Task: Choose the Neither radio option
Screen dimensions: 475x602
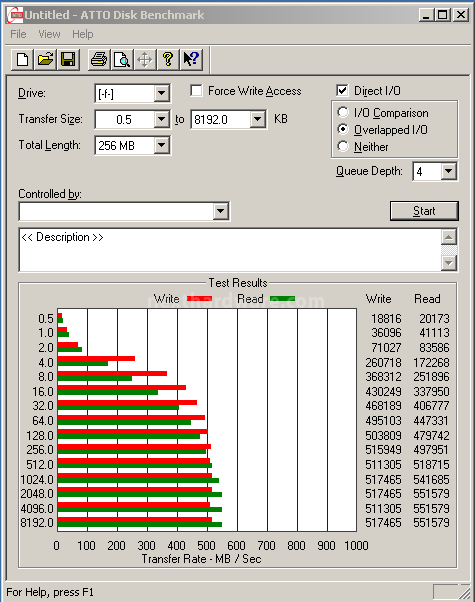Action: 343,146
